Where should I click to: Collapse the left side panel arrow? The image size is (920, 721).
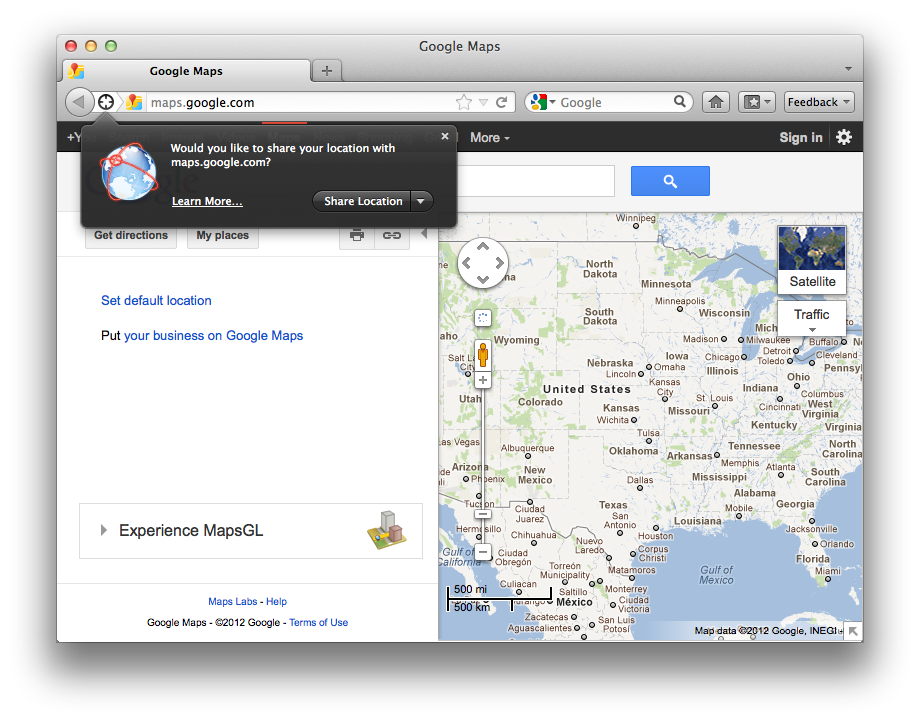pos(423,234)
